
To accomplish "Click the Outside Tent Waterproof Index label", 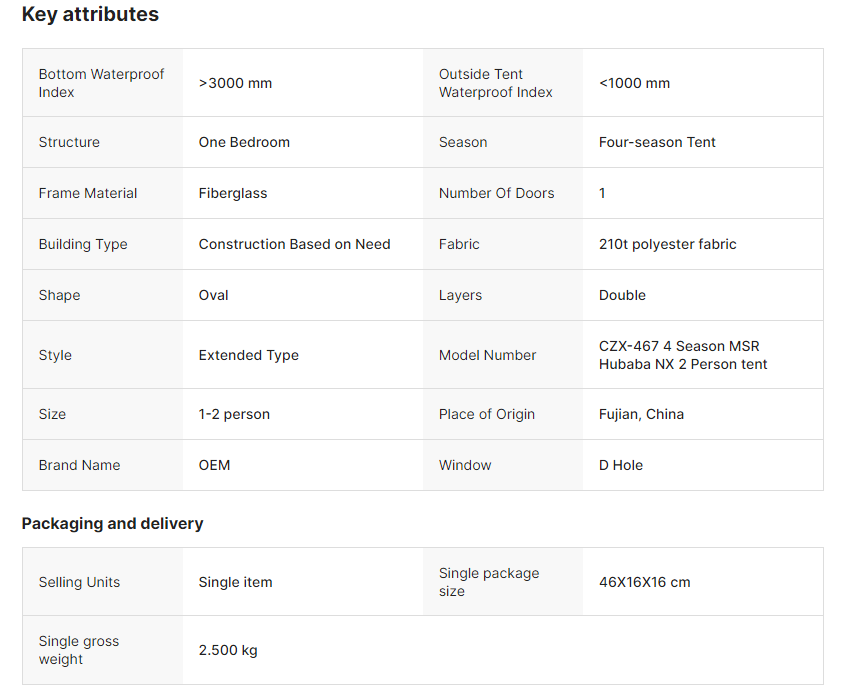I will click(495, 83).
